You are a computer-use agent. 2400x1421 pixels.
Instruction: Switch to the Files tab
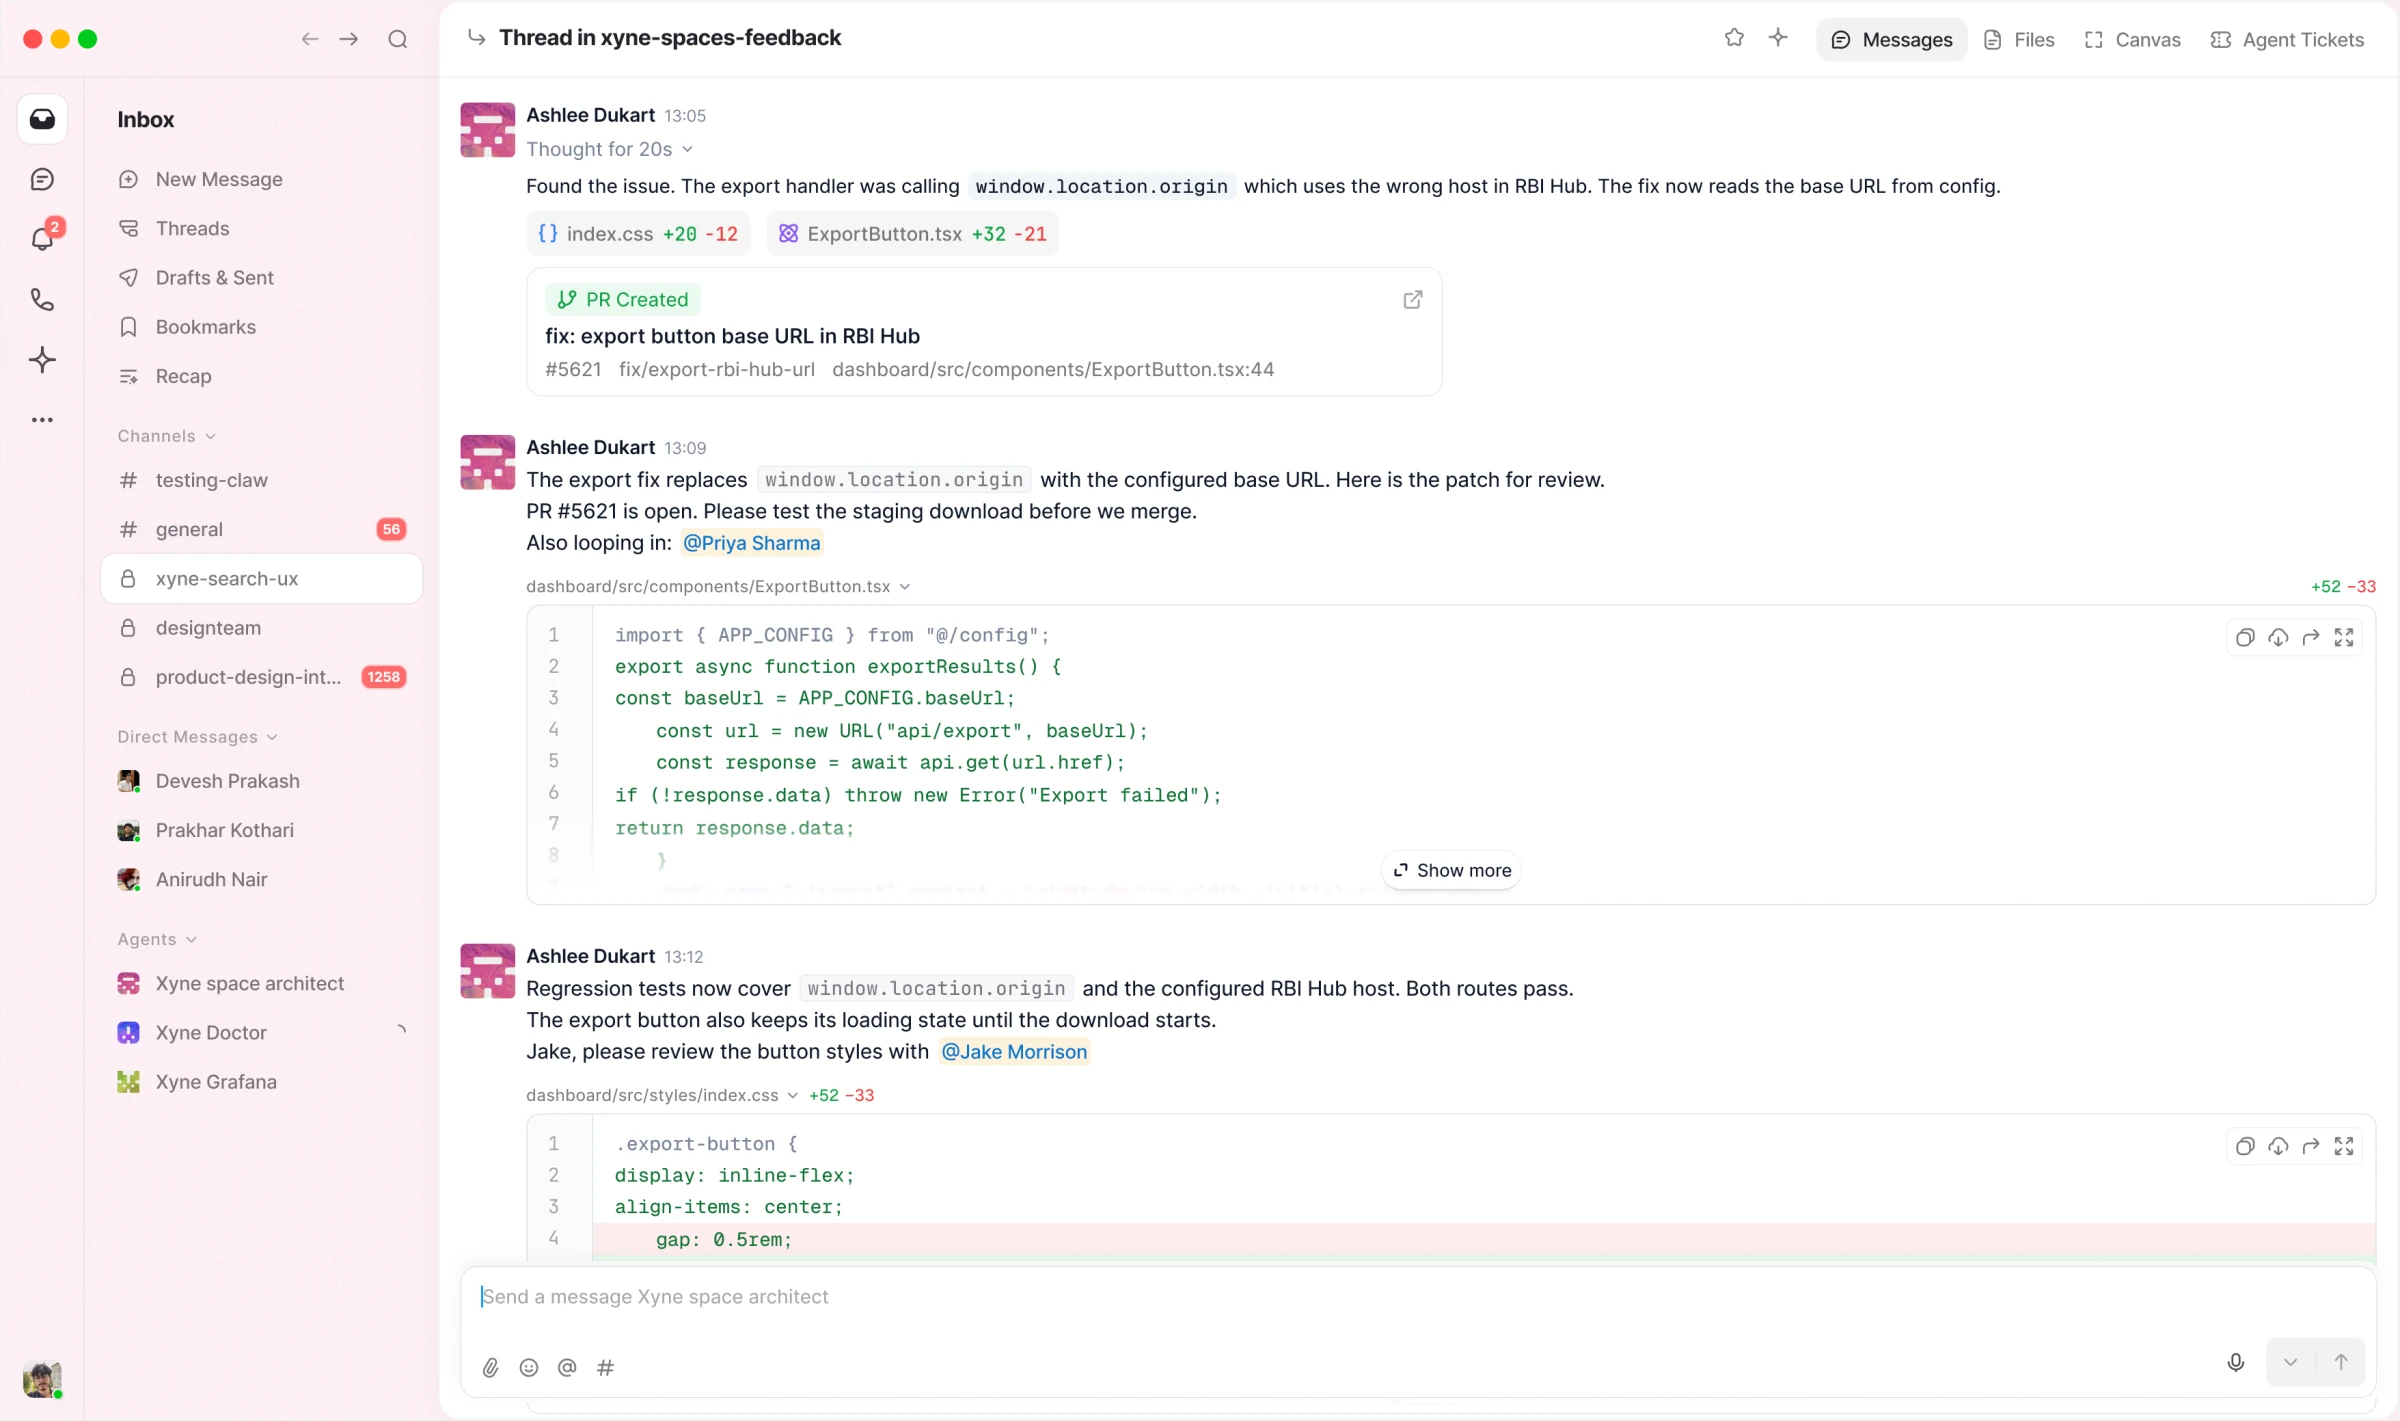(x=2019, y=39)
